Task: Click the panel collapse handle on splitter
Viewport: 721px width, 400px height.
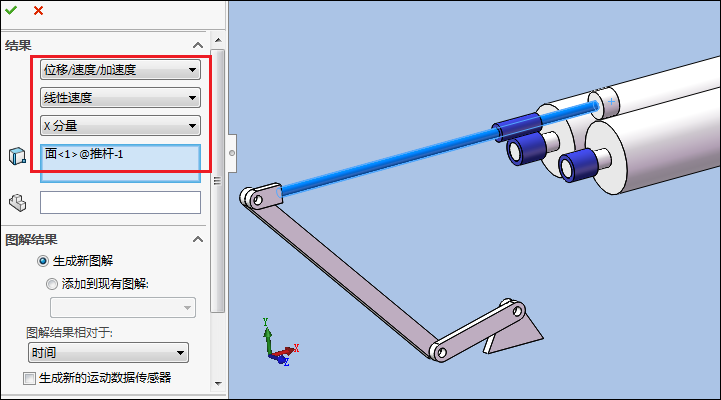Action: (232, 153)
